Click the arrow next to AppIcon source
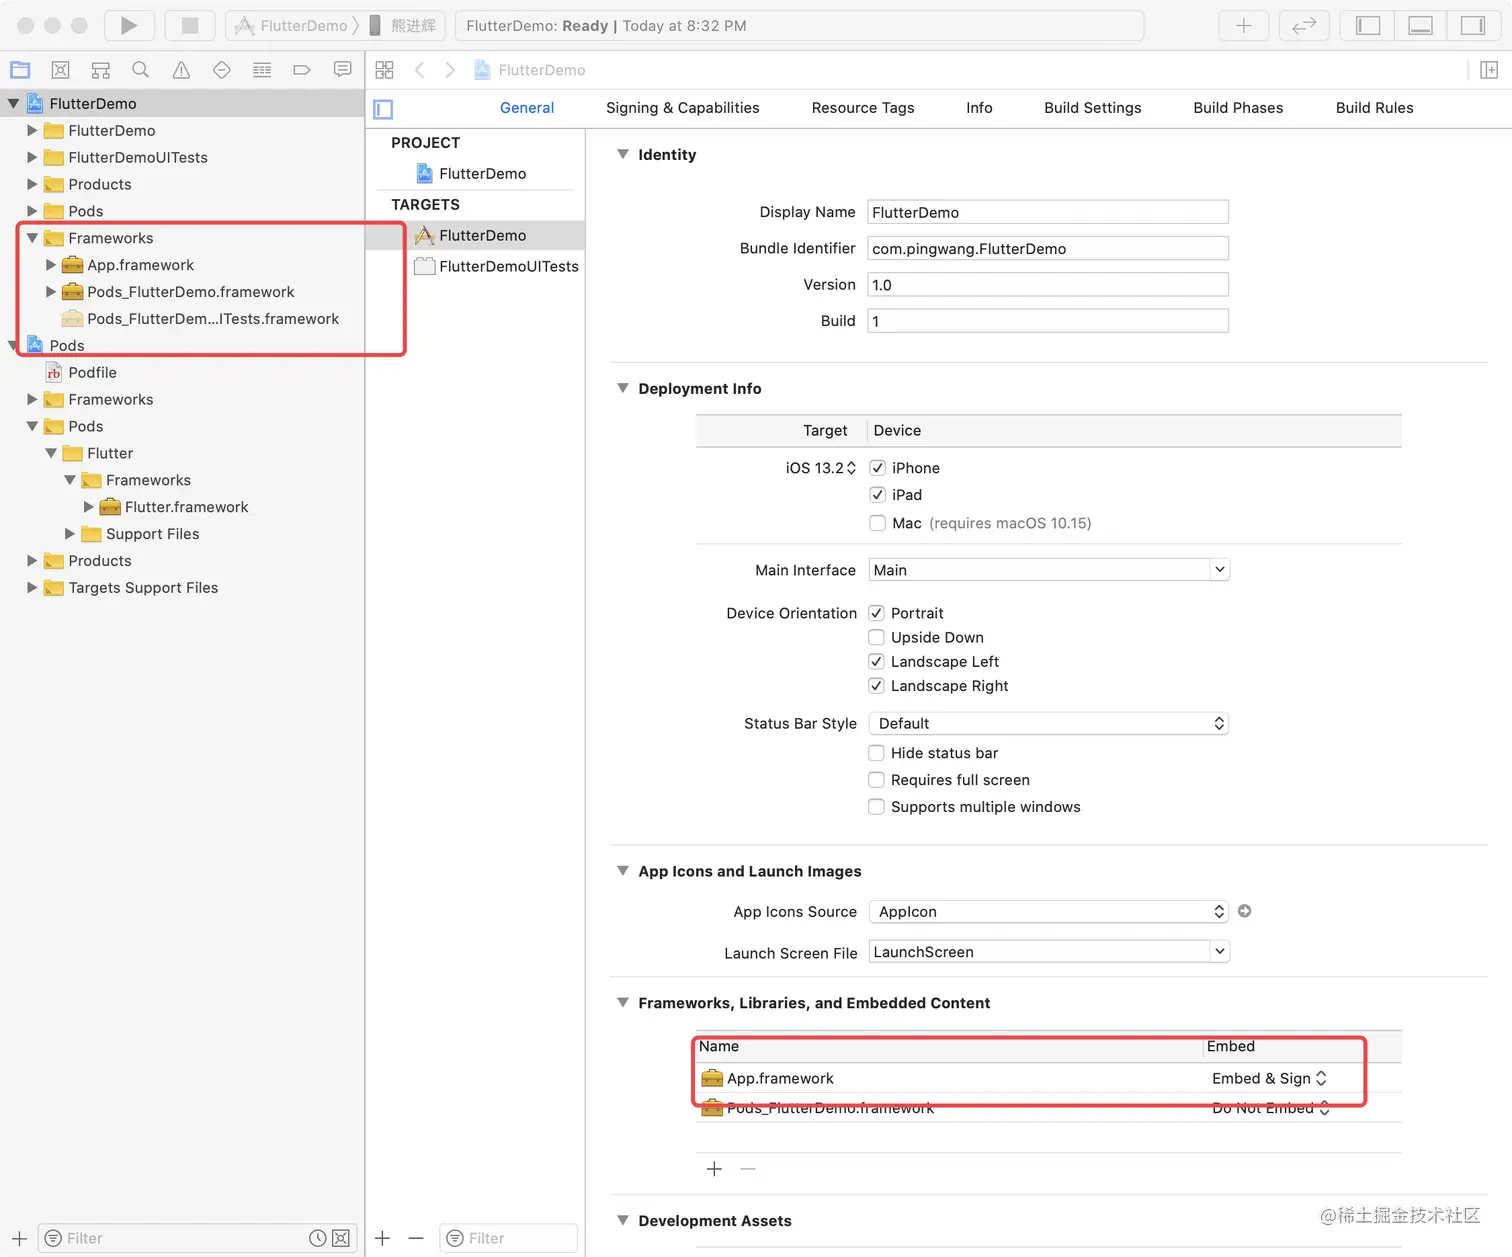The width and height of the screenshot is (1512, 1257). pos(1245,911)
